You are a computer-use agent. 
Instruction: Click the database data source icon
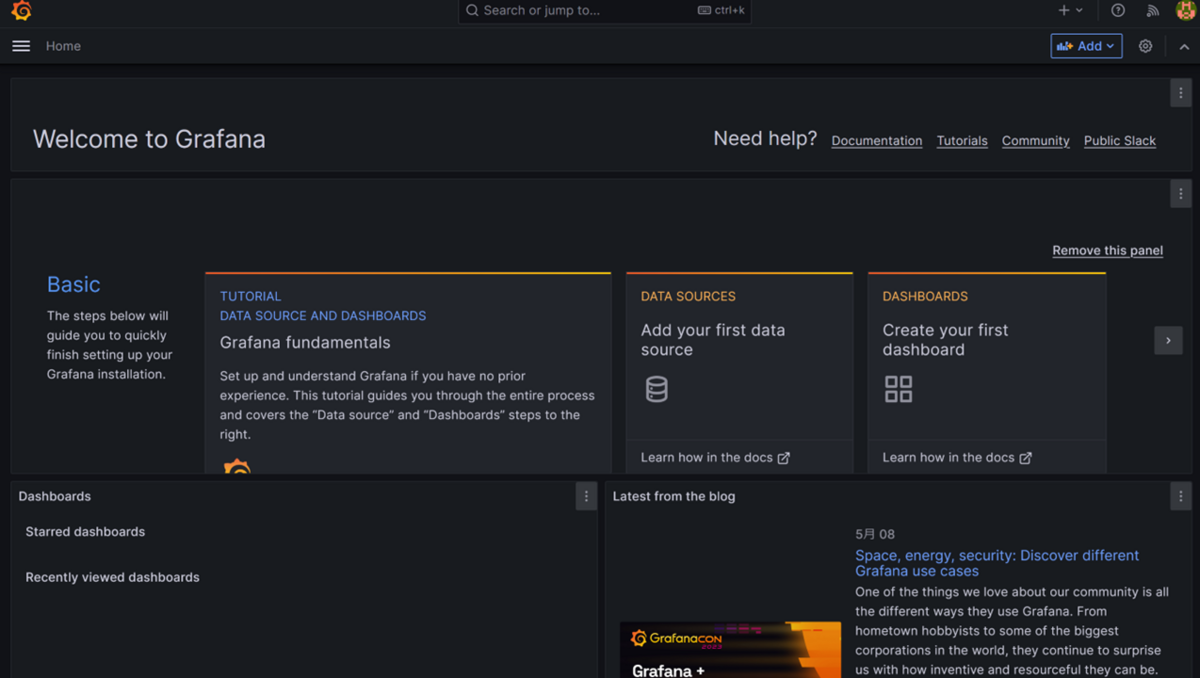[656, 389]
